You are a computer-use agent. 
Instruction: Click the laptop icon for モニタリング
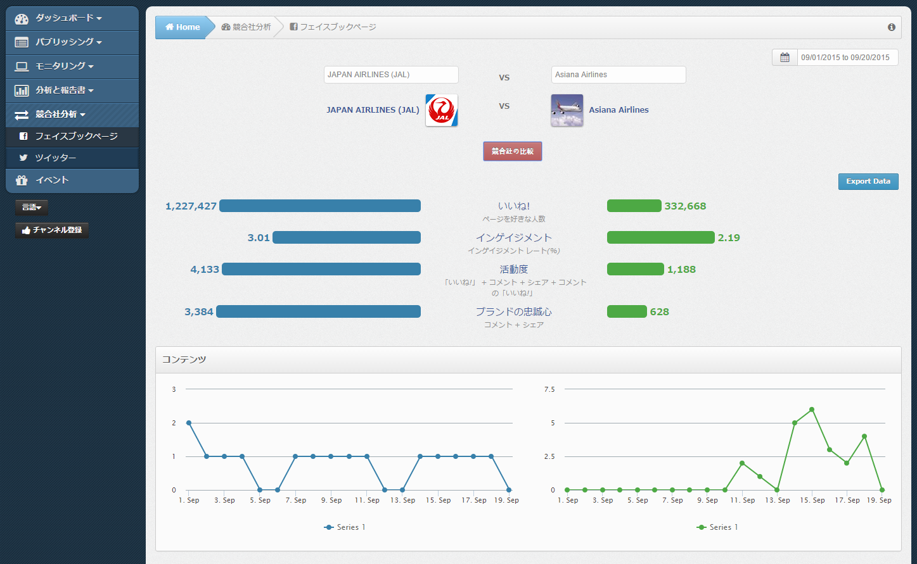point(22,66)
